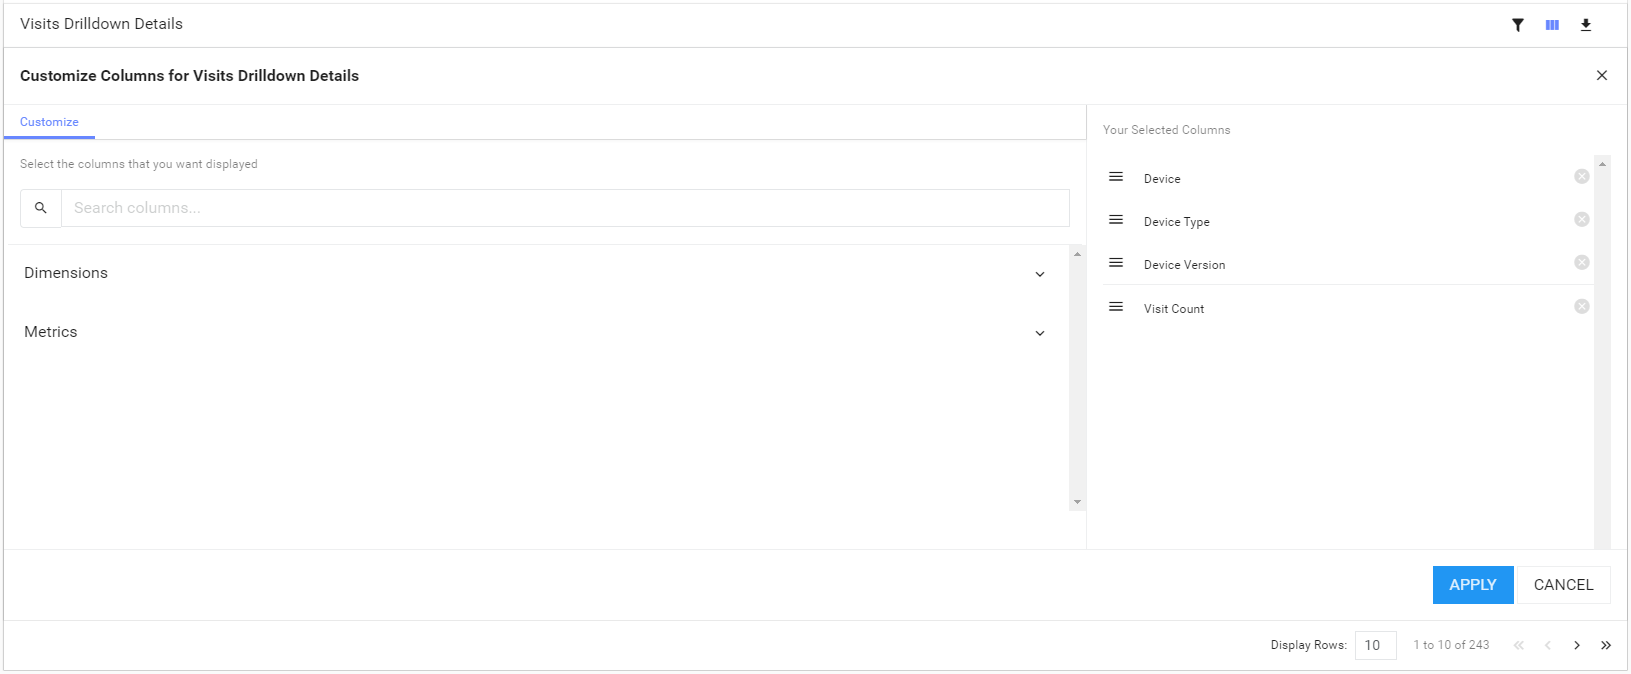
Task: Remove the Visit Count column
Action: [1582, 306]
